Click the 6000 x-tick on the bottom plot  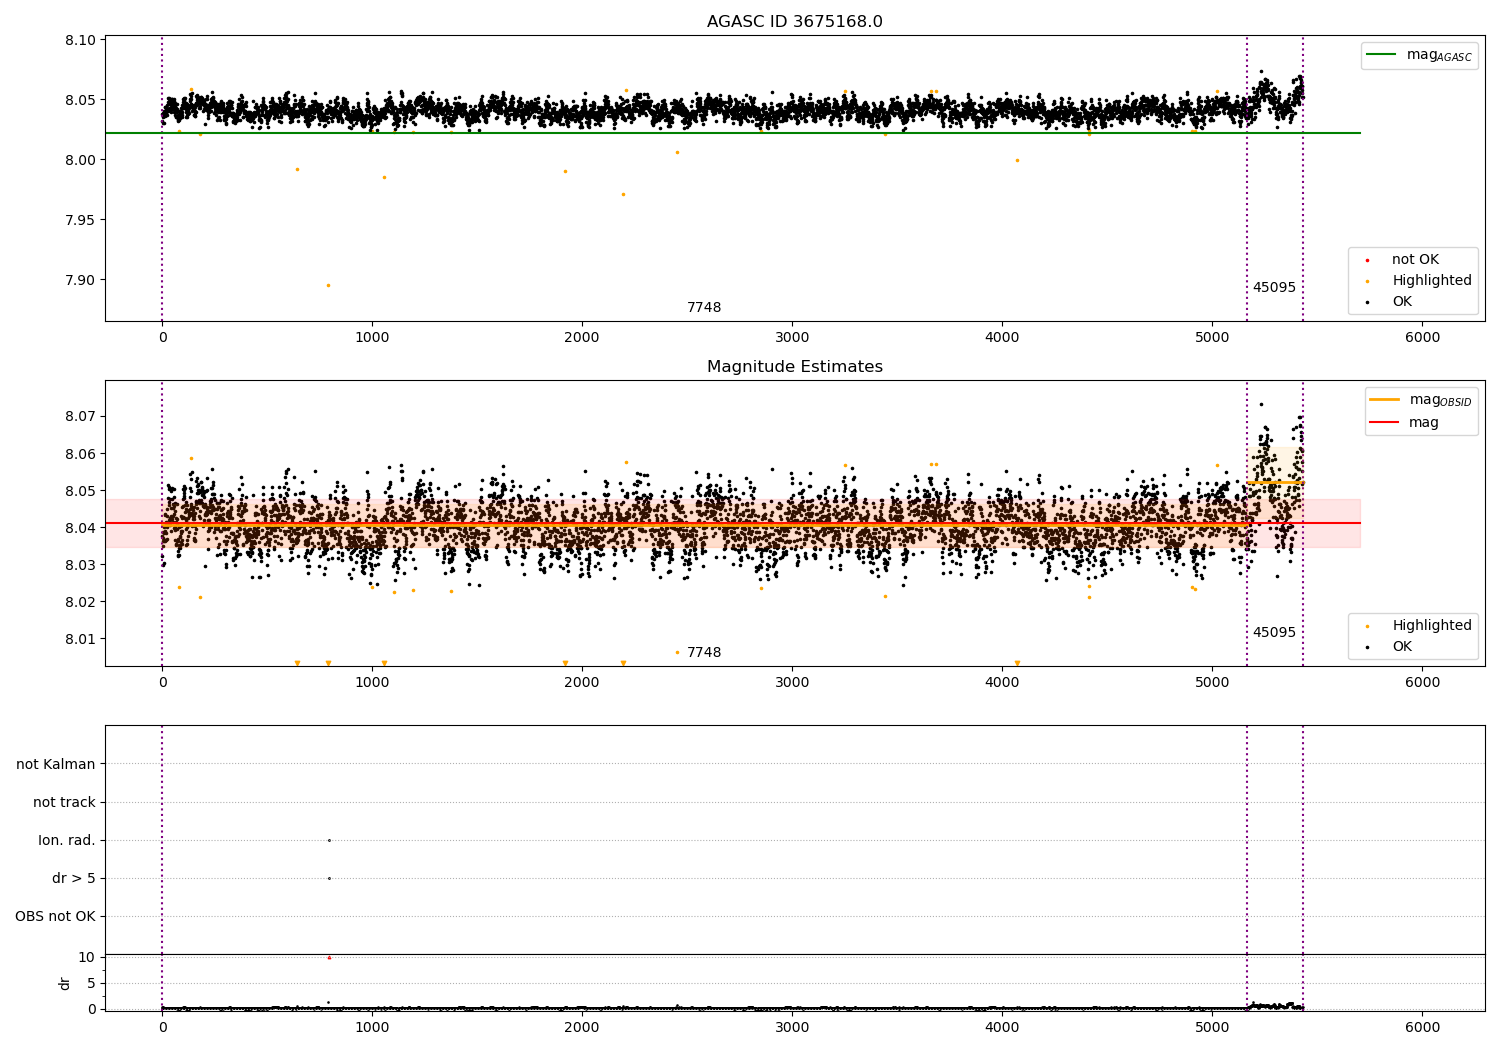[x=1422, y=1027]
